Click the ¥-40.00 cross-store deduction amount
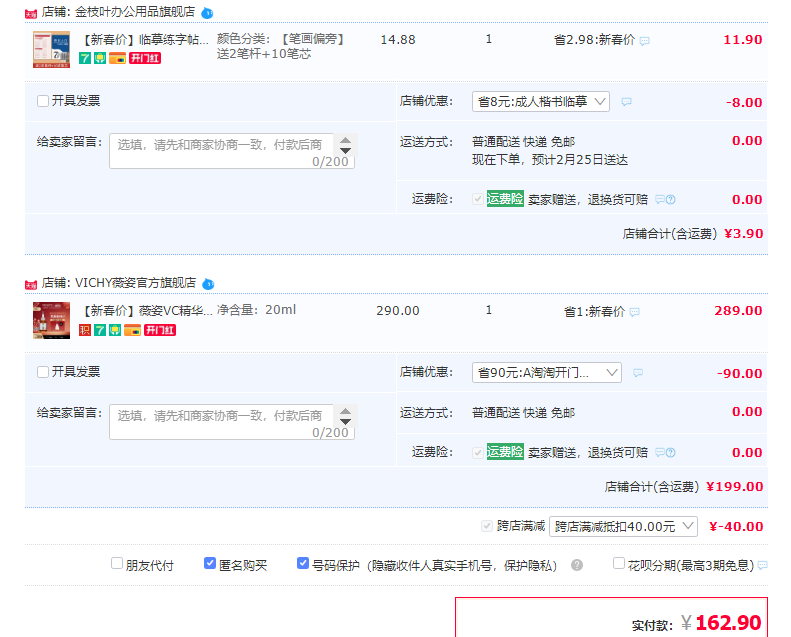 click(736, 527)
